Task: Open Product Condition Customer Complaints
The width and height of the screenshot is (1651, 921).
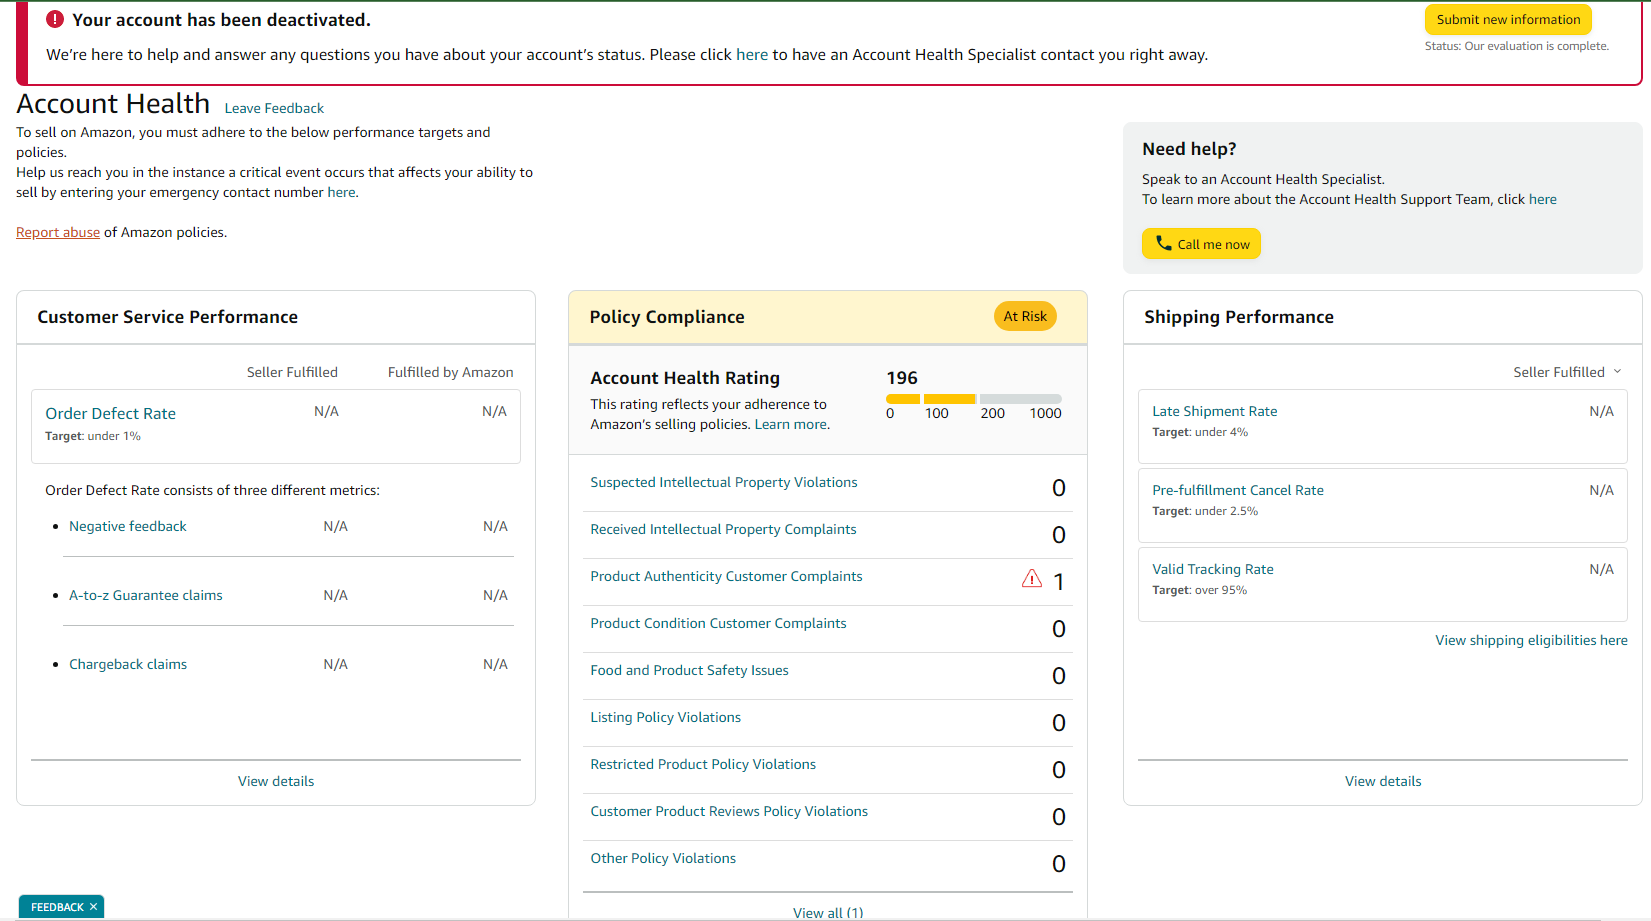Action: [718, 623]
